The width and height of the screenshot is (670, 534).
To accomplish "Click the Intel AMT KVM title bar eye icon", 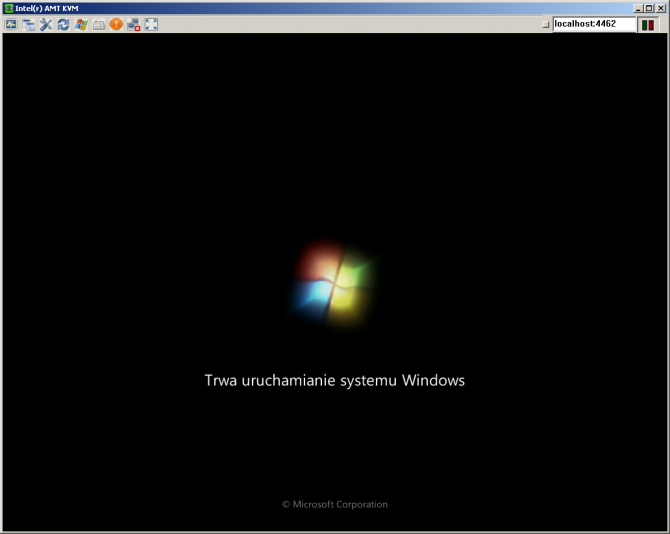I will click(x=9, y=8).
